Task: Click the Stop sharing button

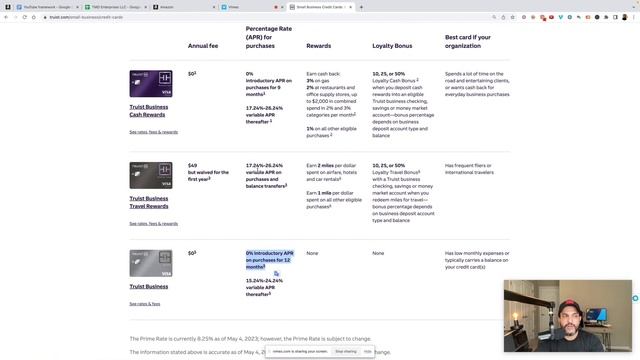Action: click(x=346, y=351)
